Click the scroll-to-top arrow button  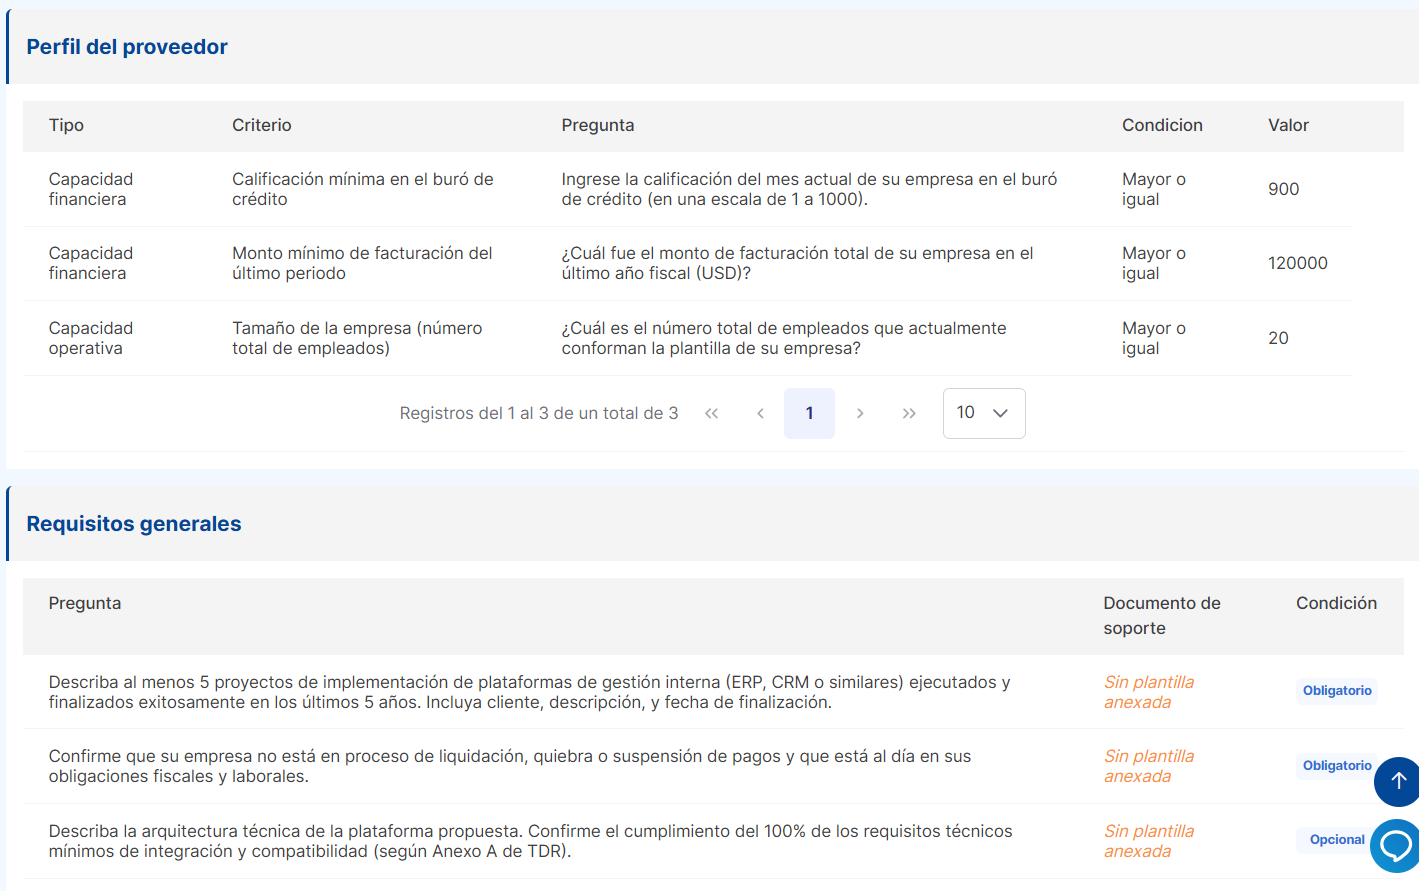tap(1398, 781)
